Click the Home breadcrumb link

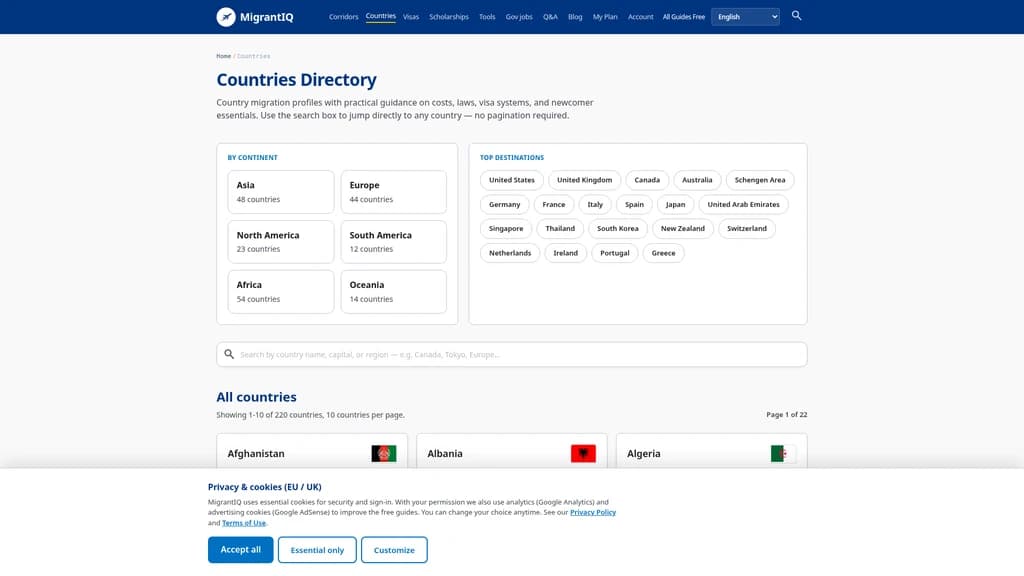[x=223, y=56]
